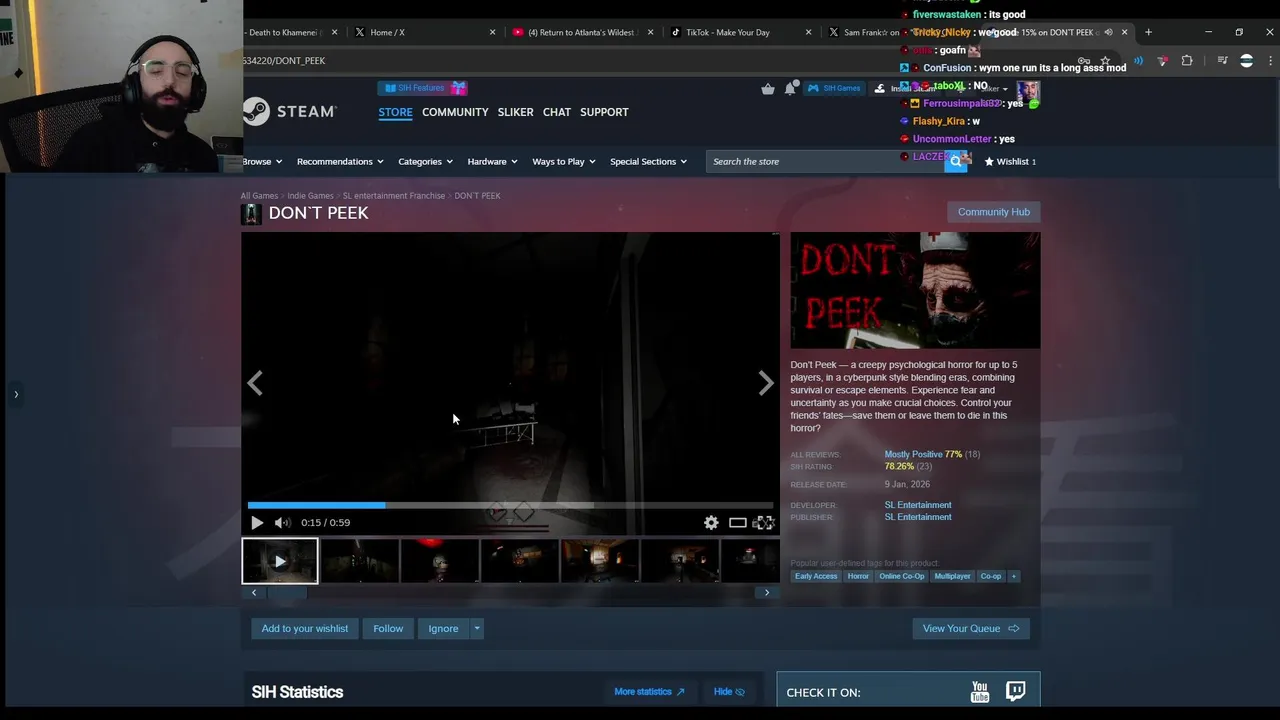Open YouTube icon under Check It On
This screenshot has width=1280, height=720.
[980, 692]
